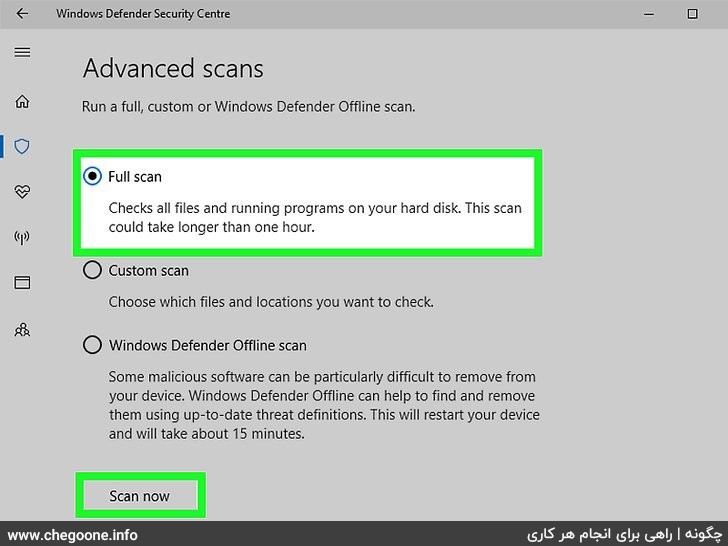Click the Advanced scans page heading

(x=173, y=69)
